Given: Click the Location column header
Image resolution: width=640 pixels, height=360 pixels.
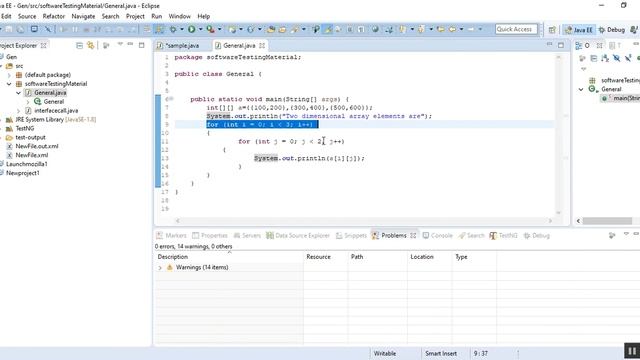Looking at the screenshot, I should 429,257.
